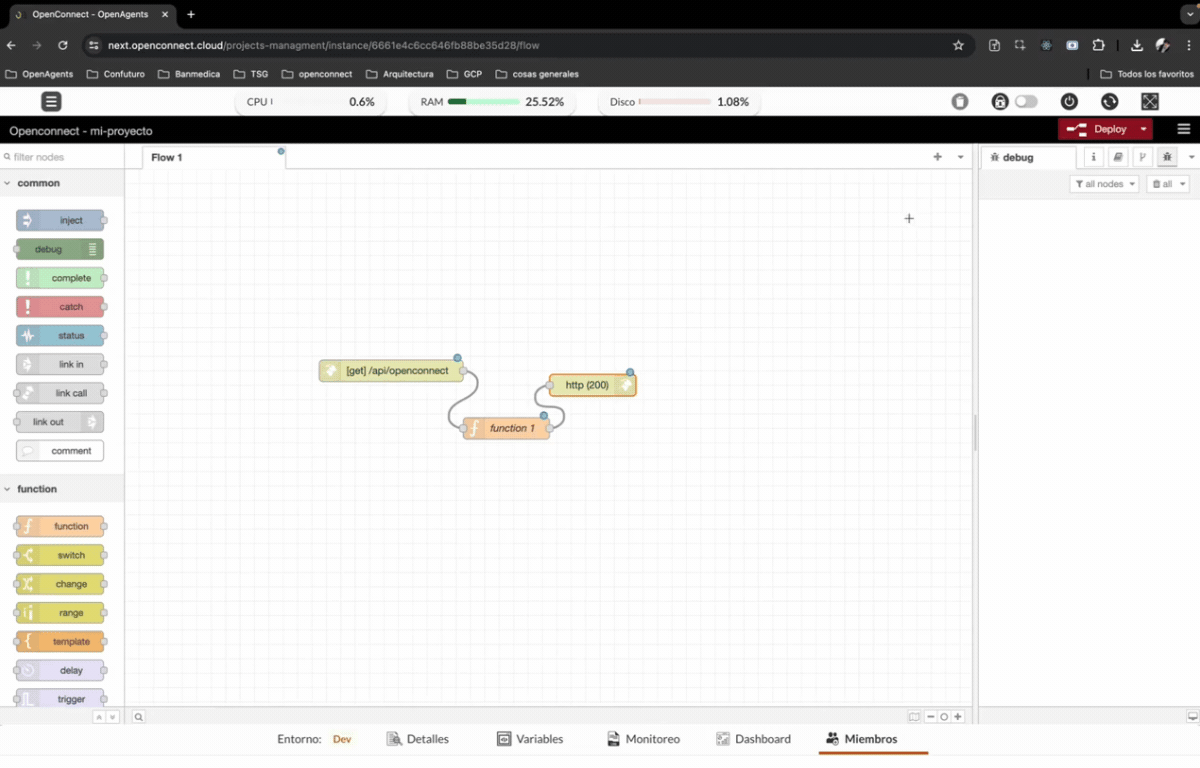The width and height of the screenshot is (1200, 768).
Task: Click the Disco usage progress bar
Action: 675,102
